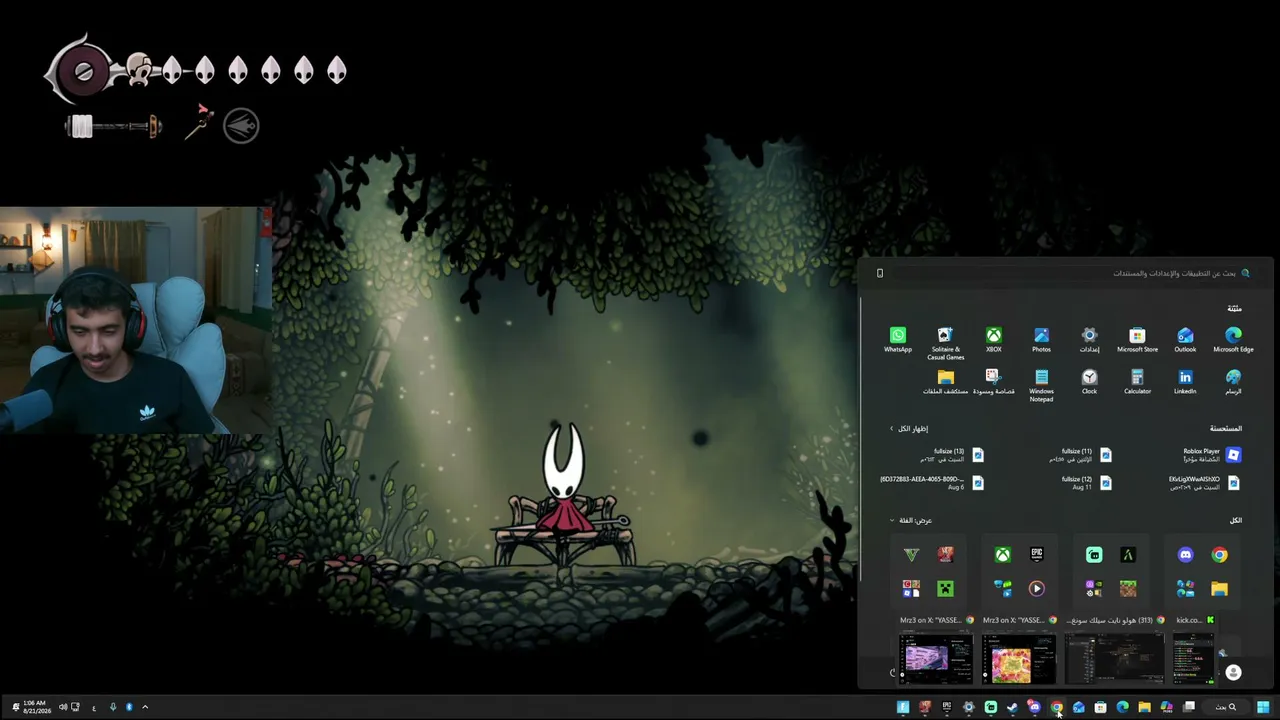Launch Solitaire & Casual Games
Viewport: 1280px width, 720px height.
click(945, 343)
